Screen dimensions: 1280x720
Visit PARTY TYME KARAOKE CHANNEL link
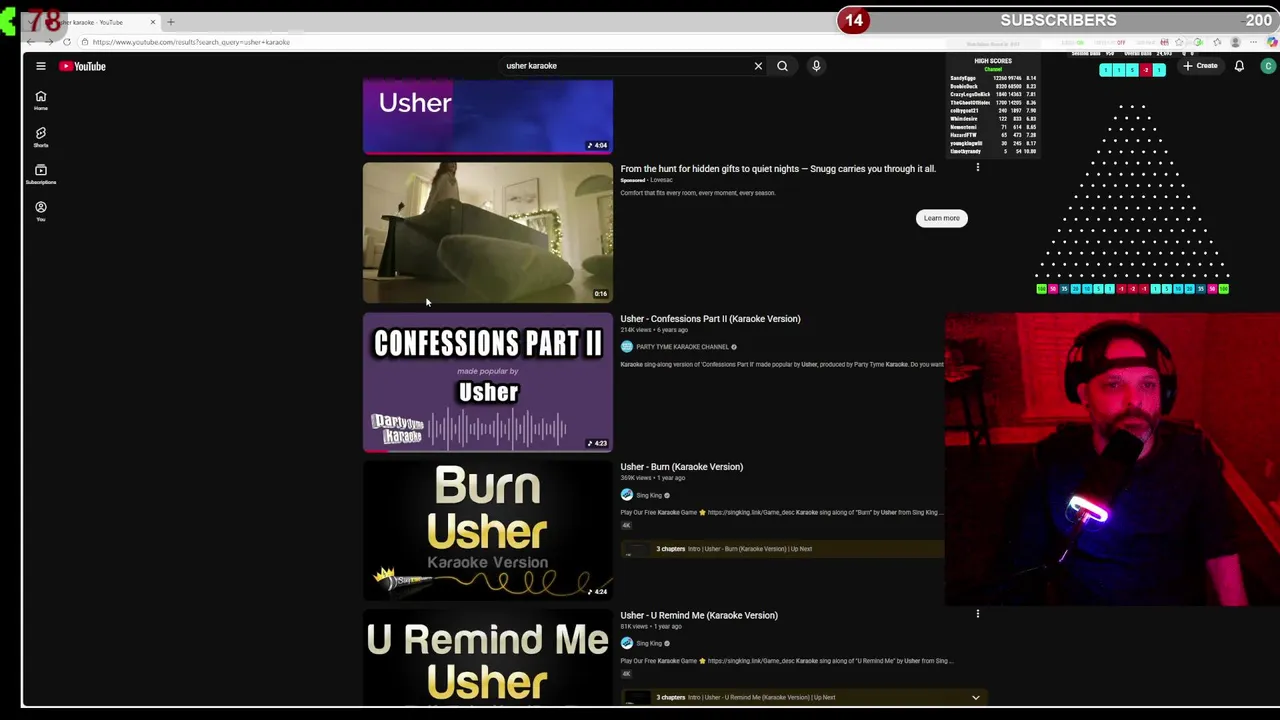(x=682, y=347)
